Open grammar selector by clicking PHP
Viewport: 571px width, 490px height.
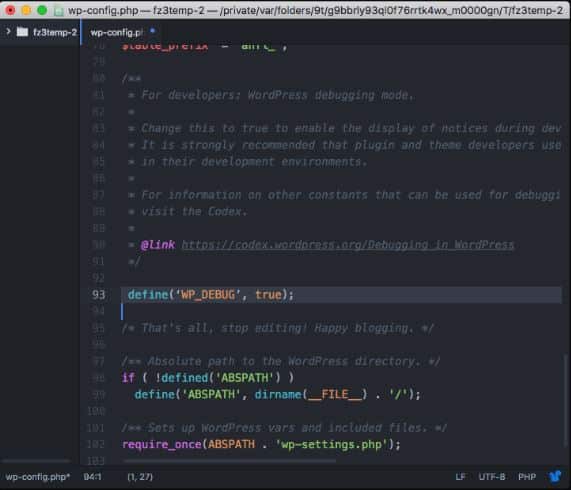[x=527, y=477]
